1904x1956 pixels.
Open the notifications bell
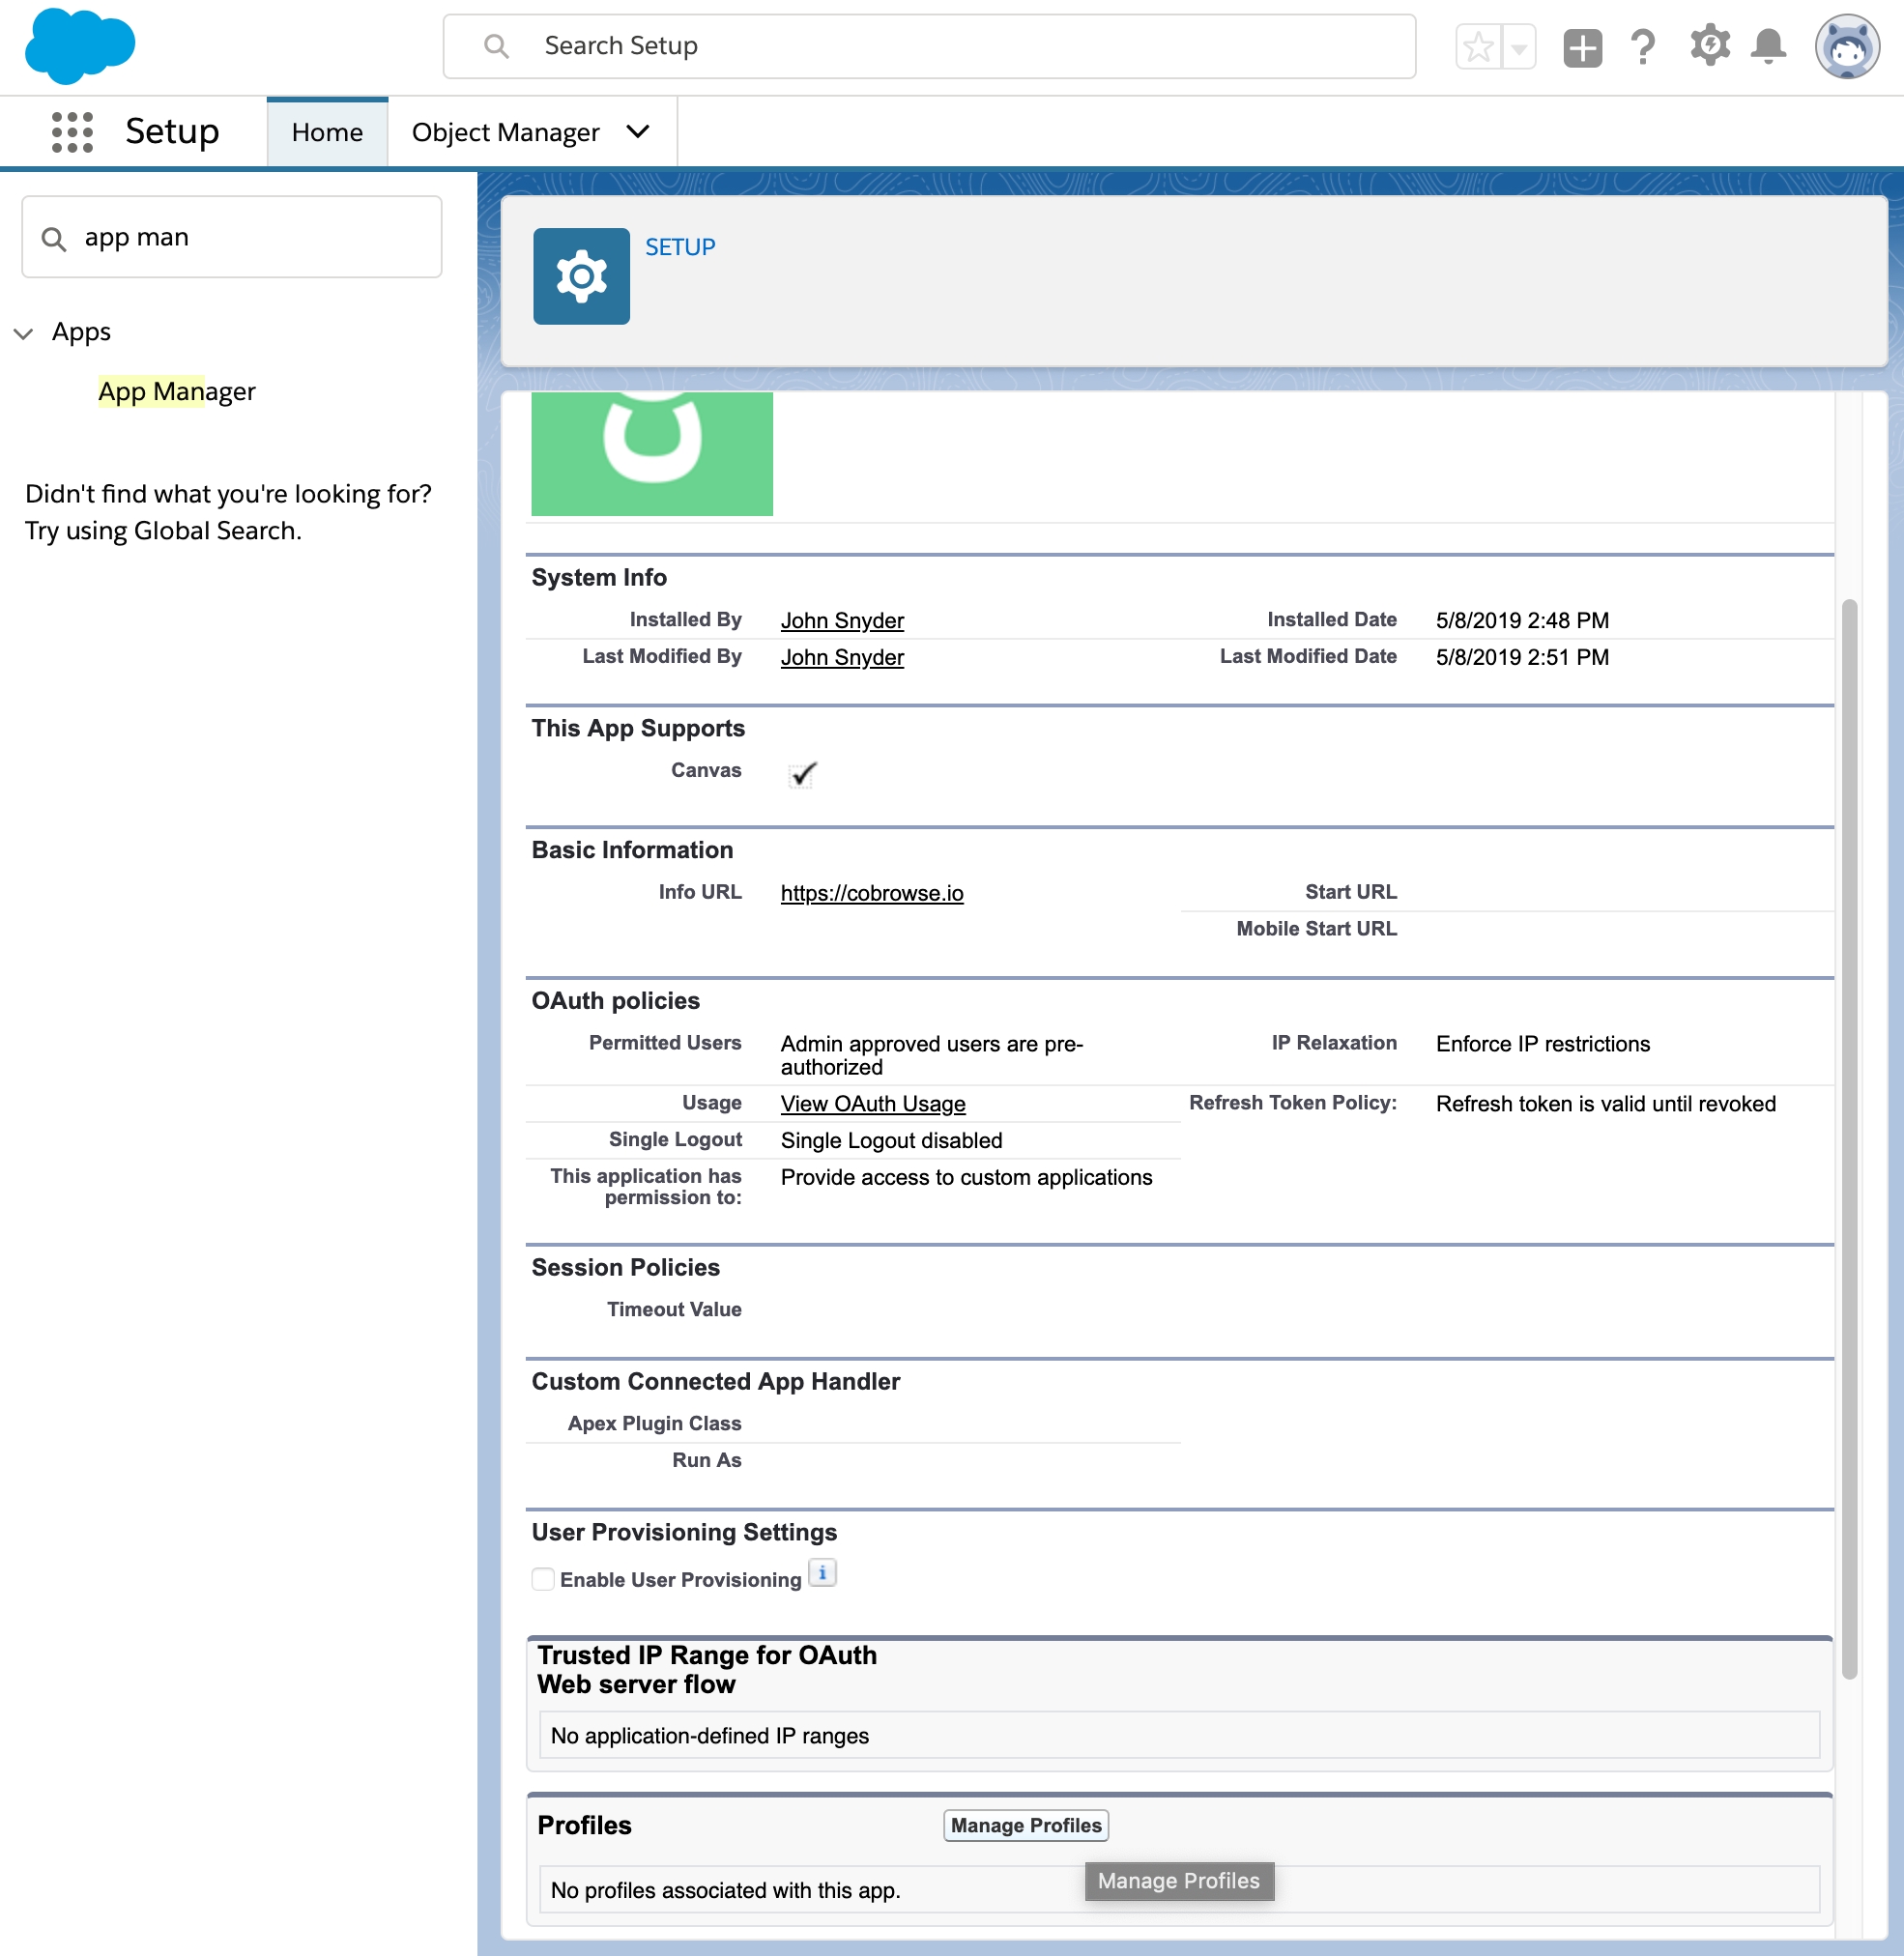tap(1768, 46)
